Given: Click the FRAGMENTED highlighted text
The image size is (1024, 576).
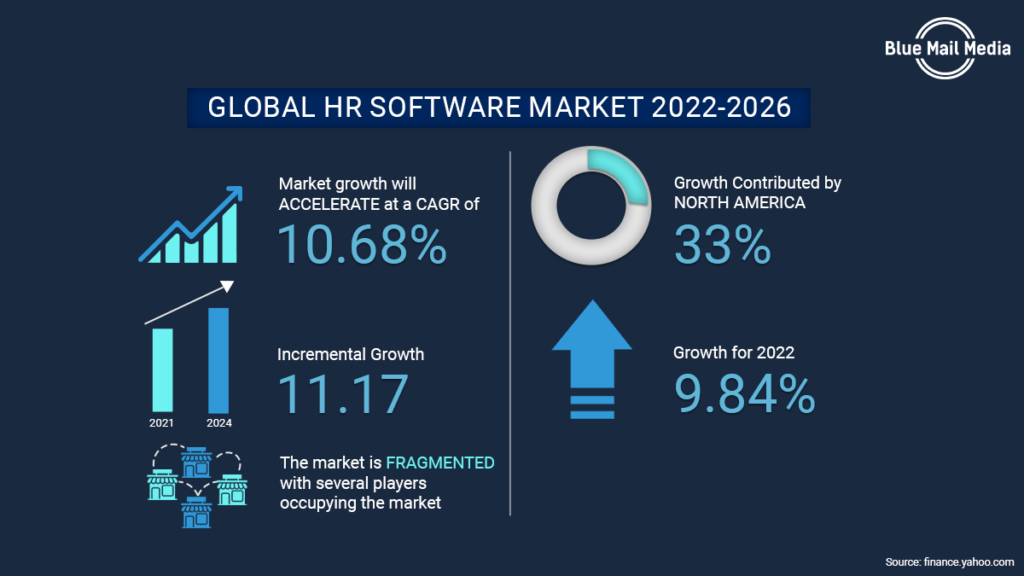Looking at the screenshot, I should pos(440,462).
